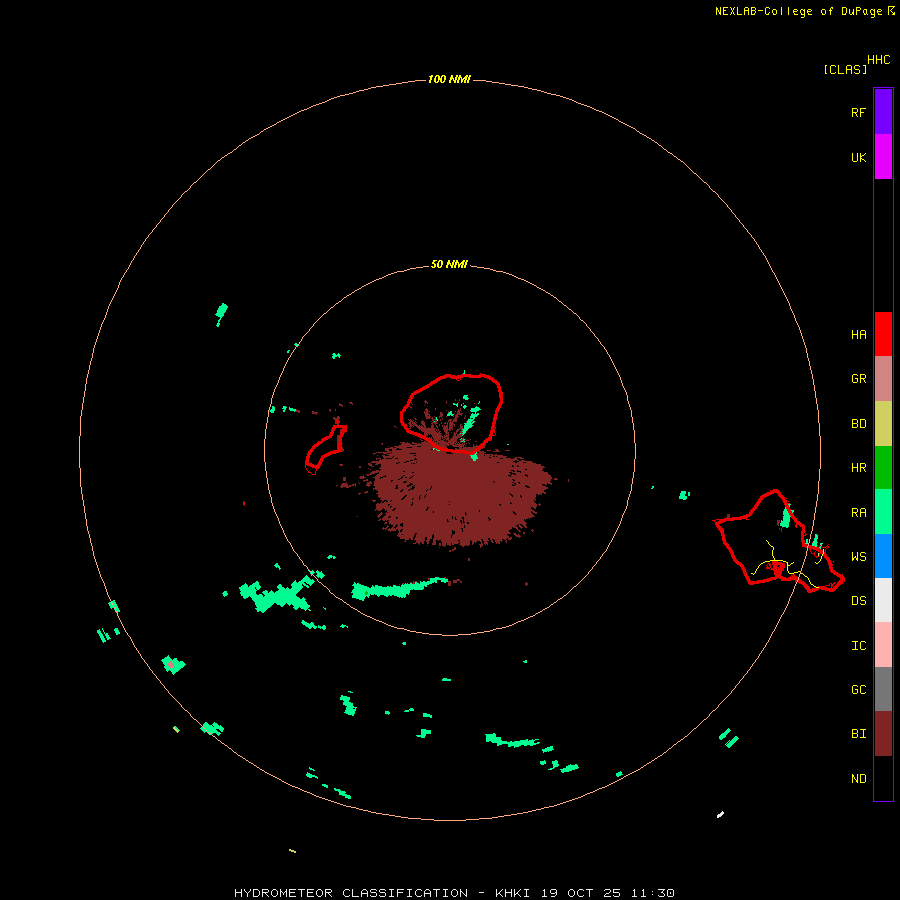Click the red-outlined island at the east edge
900x900 pixels.
[778, 542]
